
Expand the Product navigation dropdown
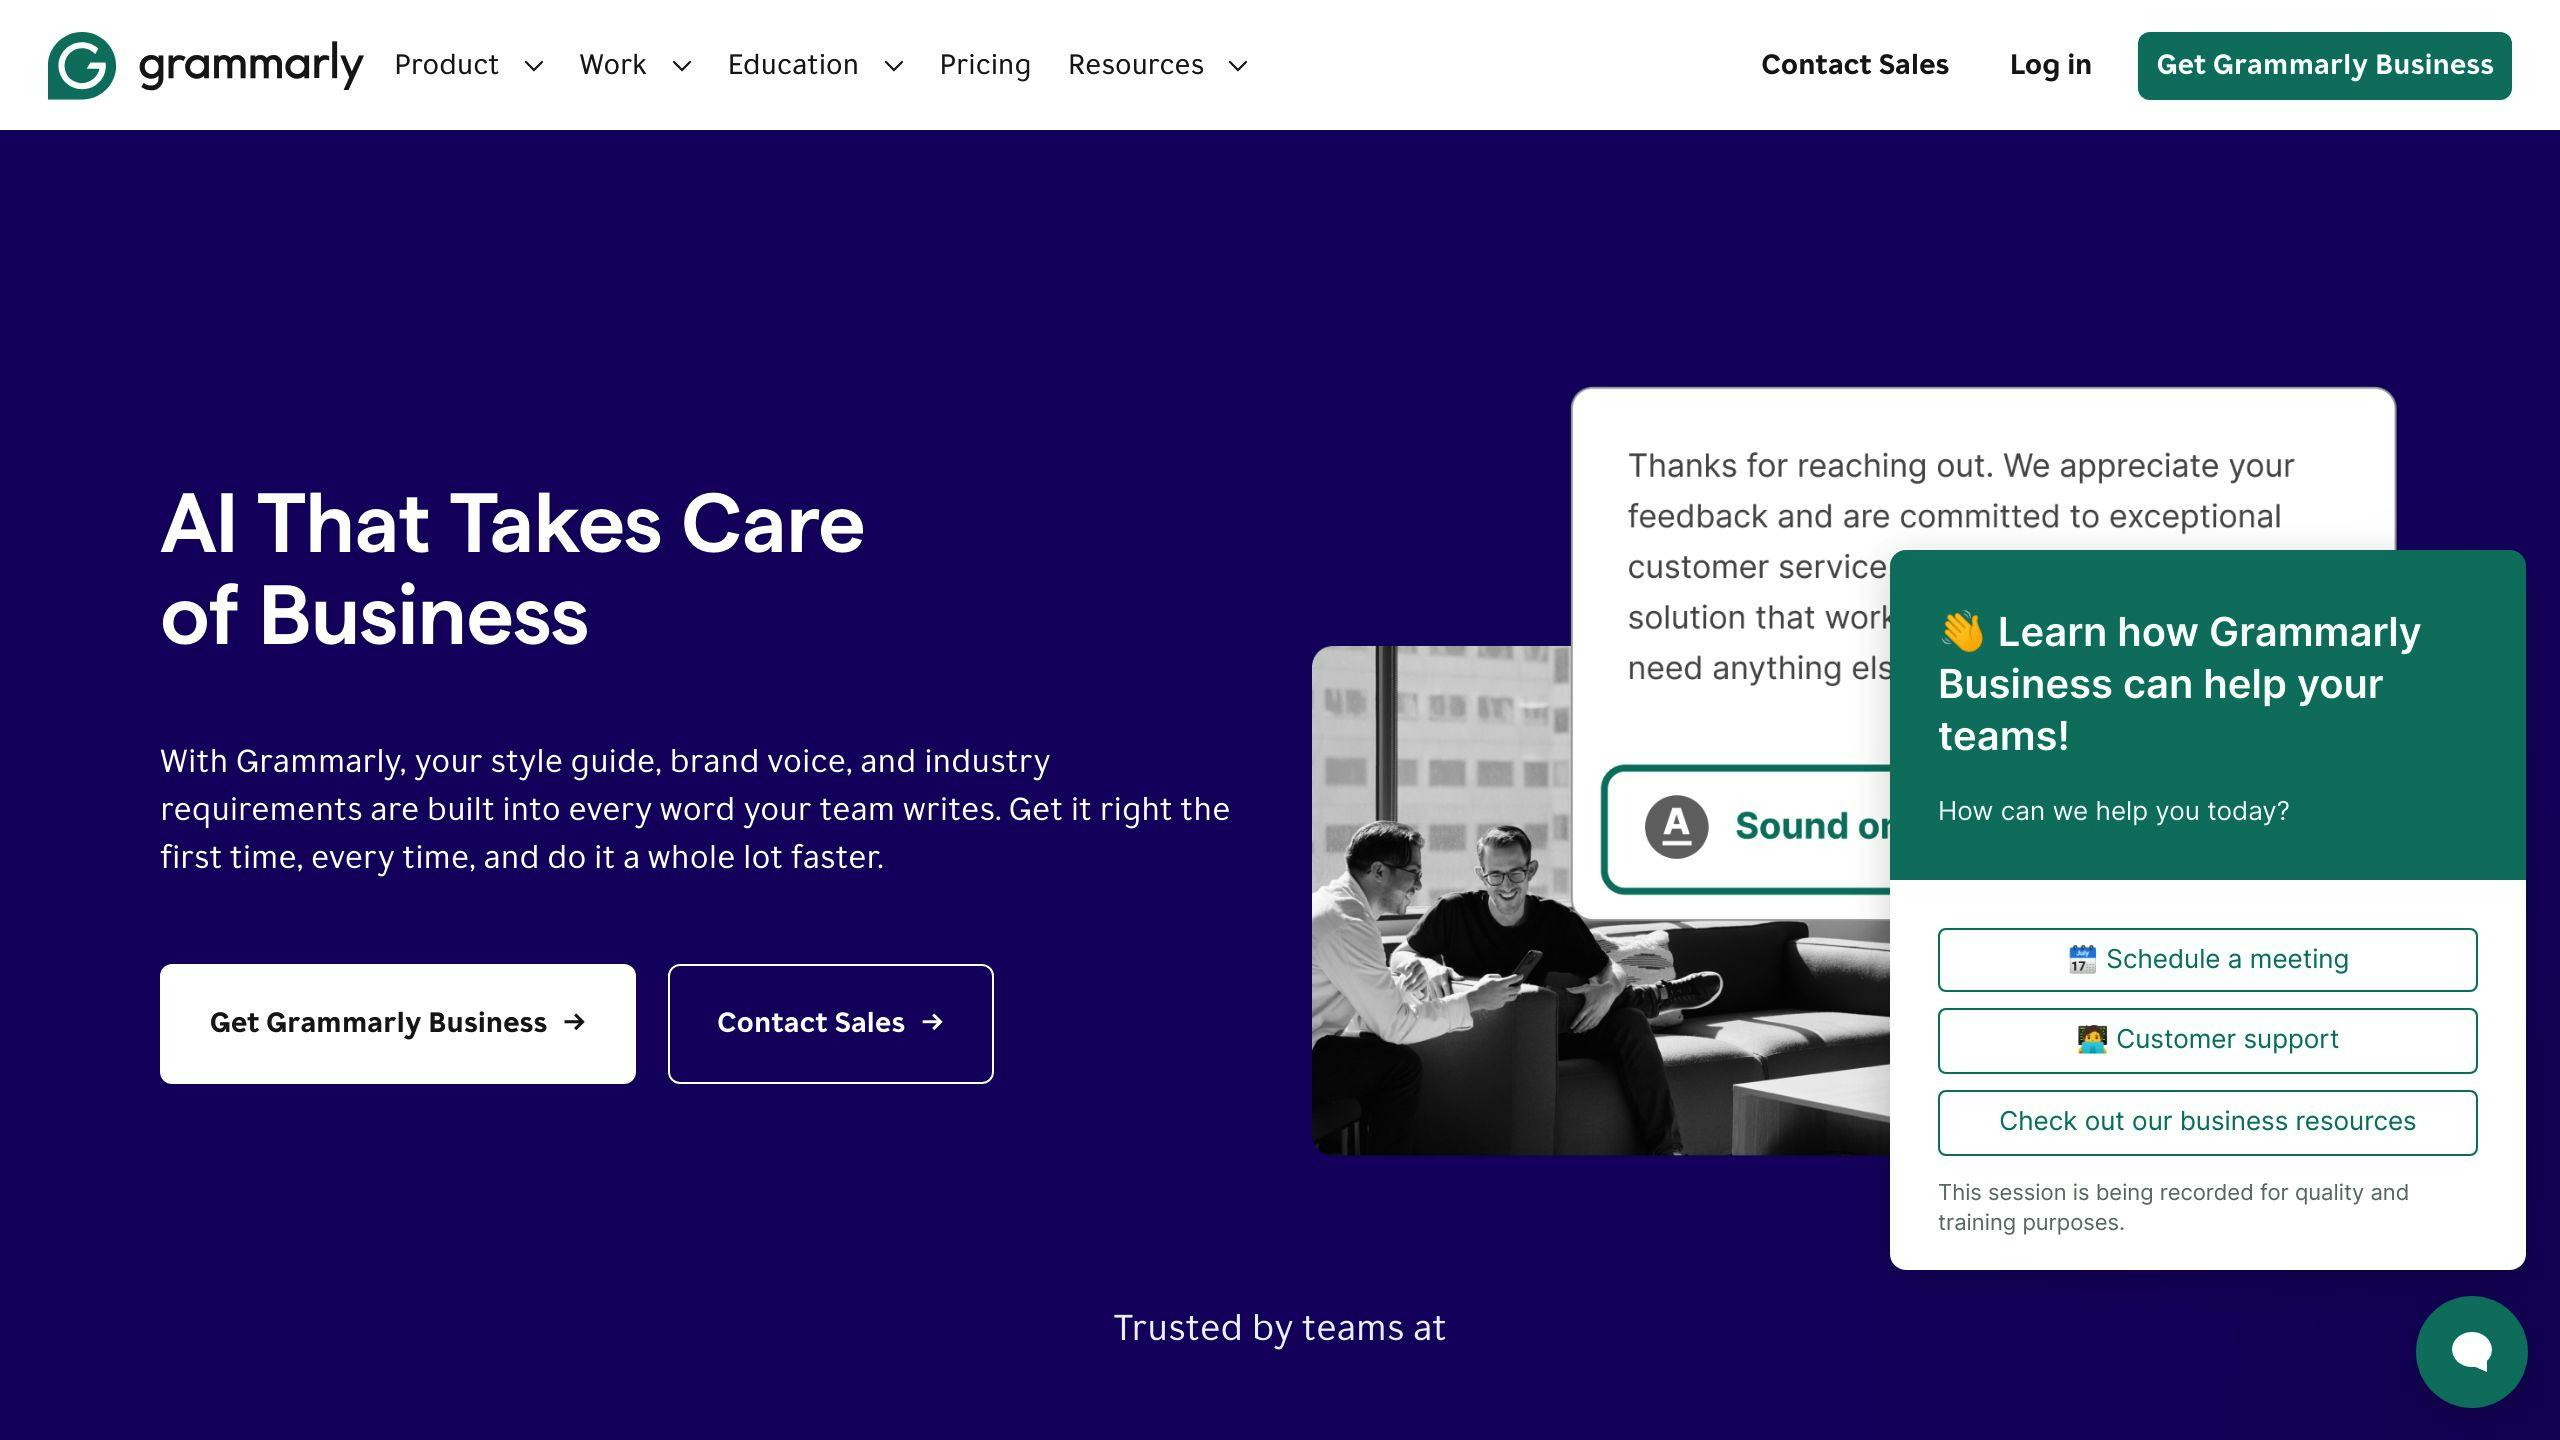point(468,65)
